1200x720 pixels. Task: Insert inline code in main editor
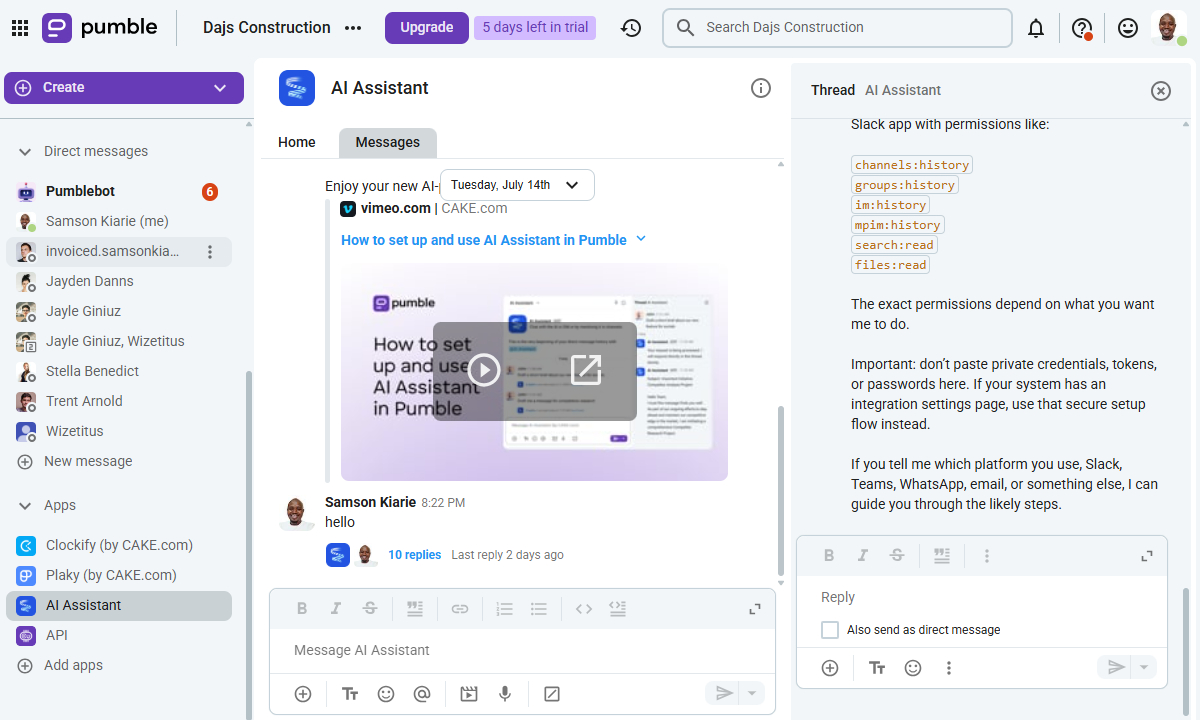(584, 608)
